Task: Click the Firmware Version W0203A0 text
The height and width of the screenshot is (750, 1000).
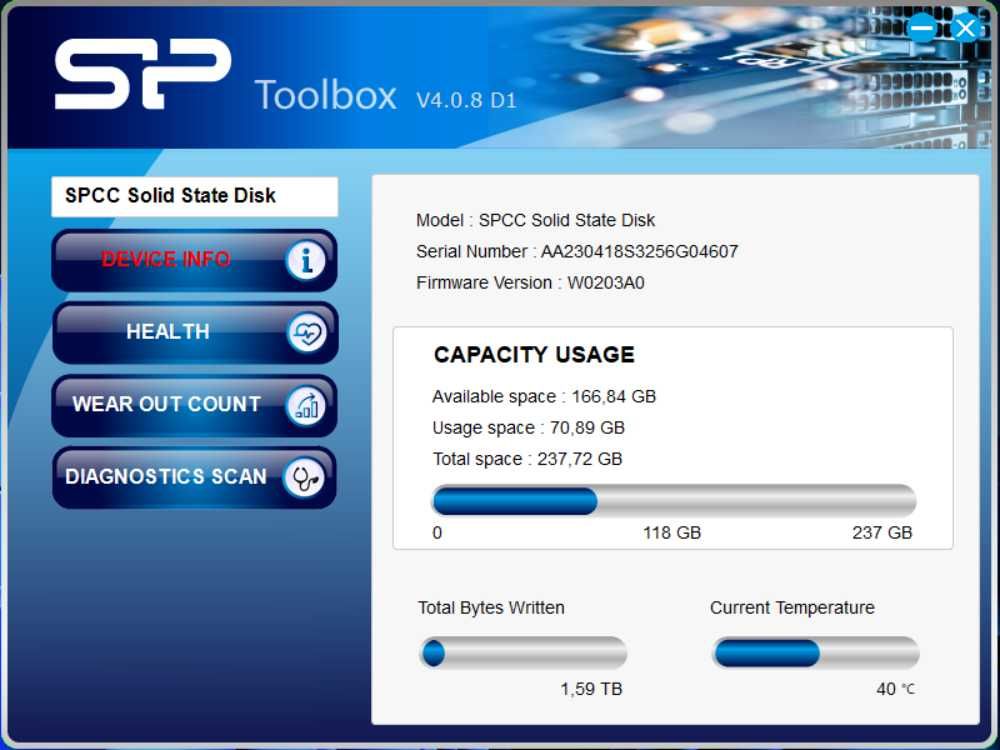Action: point(530,283)
